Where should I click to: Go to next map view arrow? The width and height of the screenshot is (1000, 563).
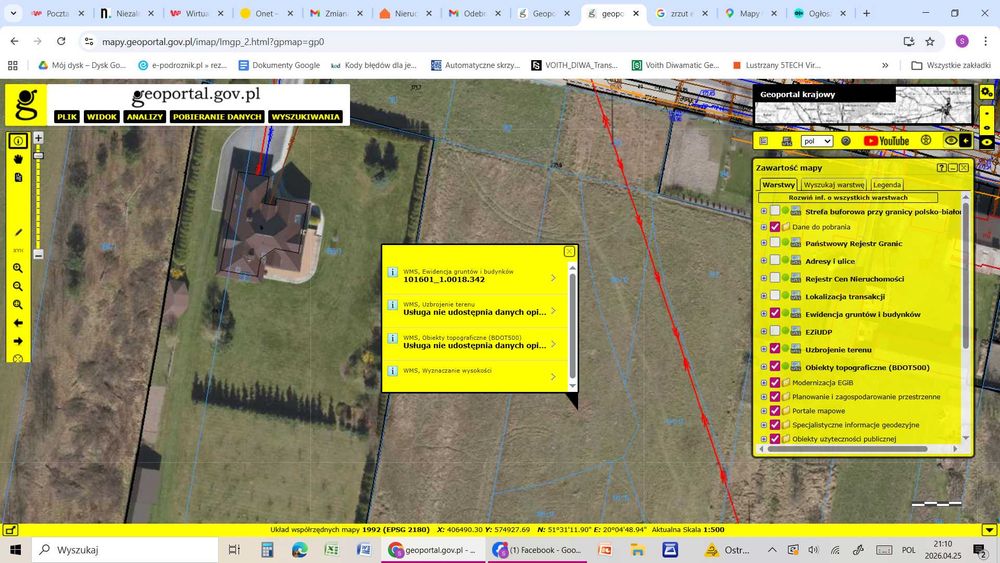(18, 341)
